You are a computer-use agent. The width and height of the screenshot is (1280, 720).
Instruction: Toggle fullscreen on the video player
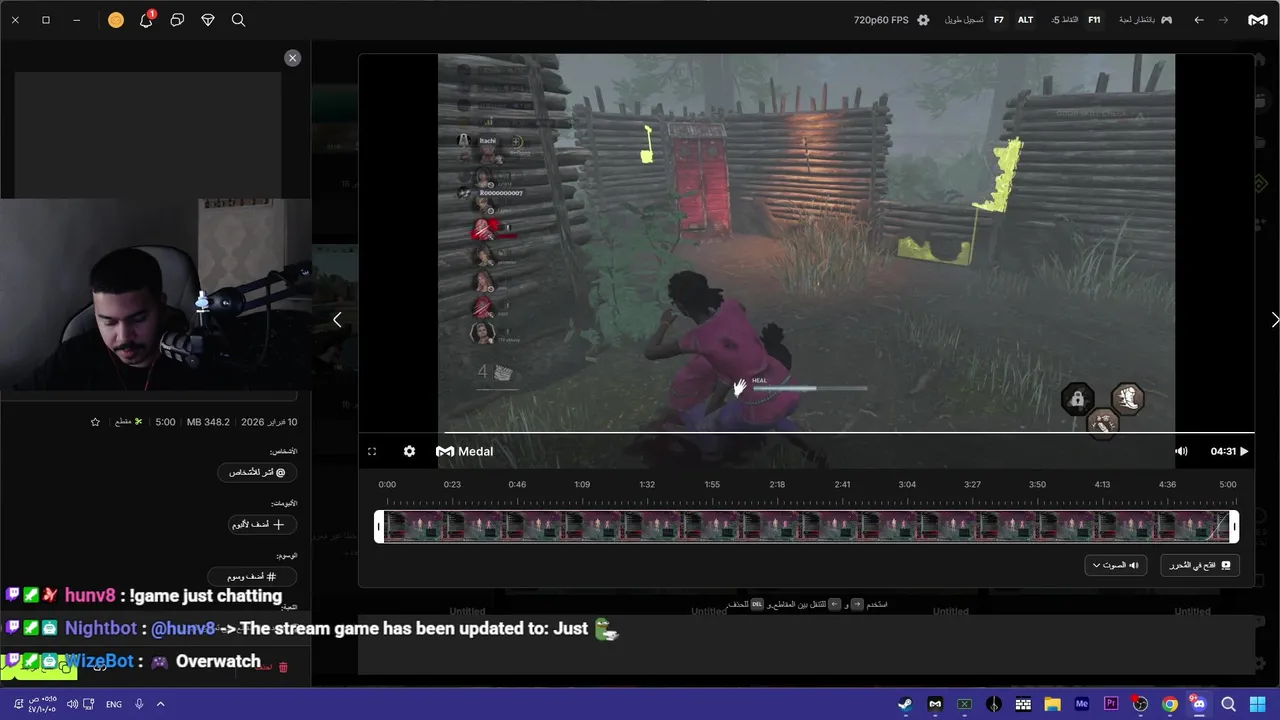click(372, 451)
